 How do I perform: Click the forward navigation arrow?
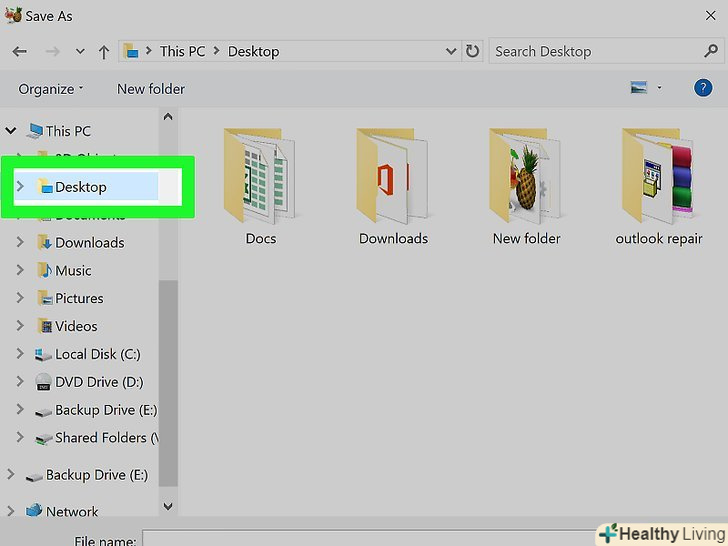[52, 52]
